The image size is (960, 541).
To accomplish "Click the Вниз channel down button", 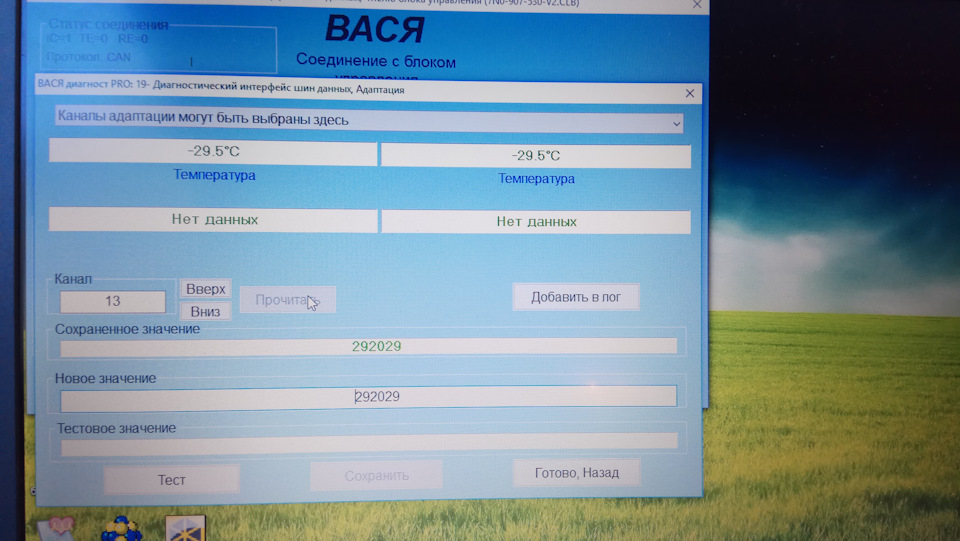I will (205, 312).
